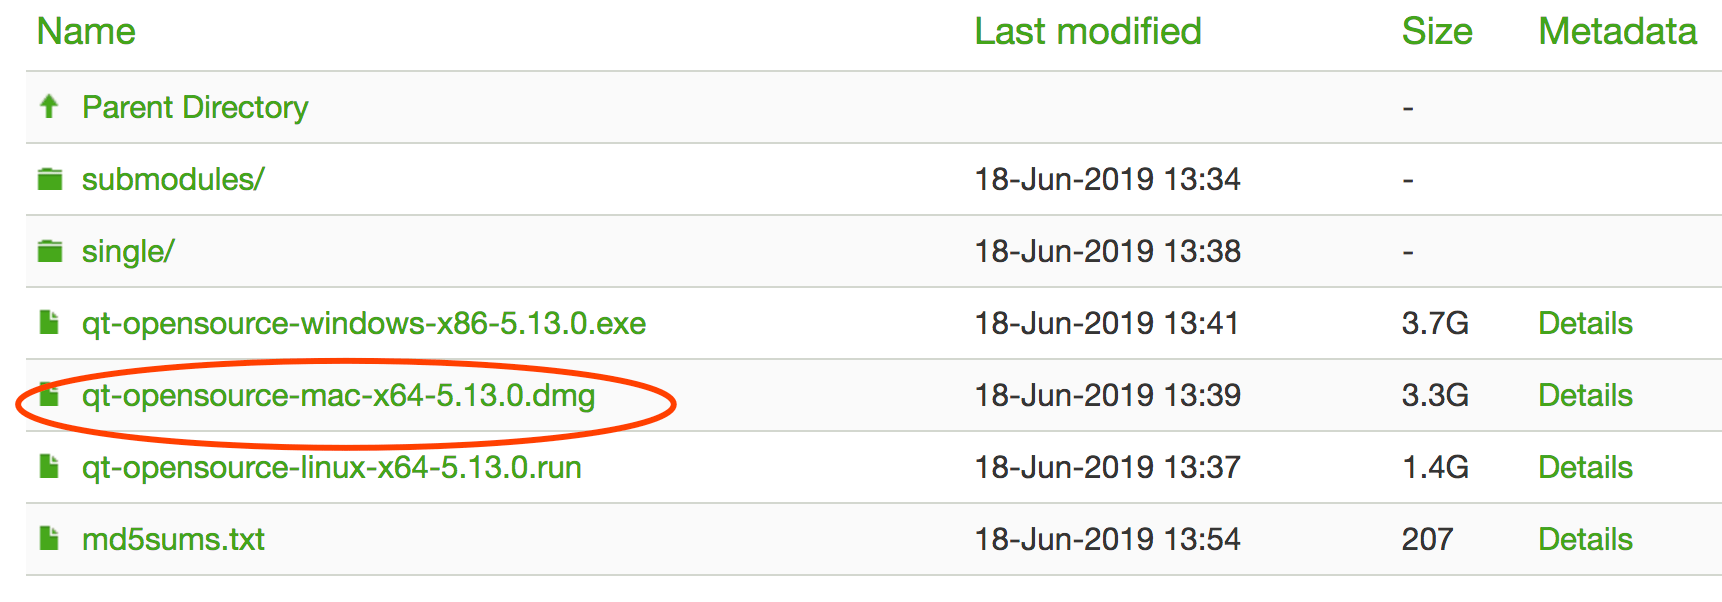This screenshot has height=602, width=1722.
Task: Click the submodules folder icon
Action: coord(50,179)
